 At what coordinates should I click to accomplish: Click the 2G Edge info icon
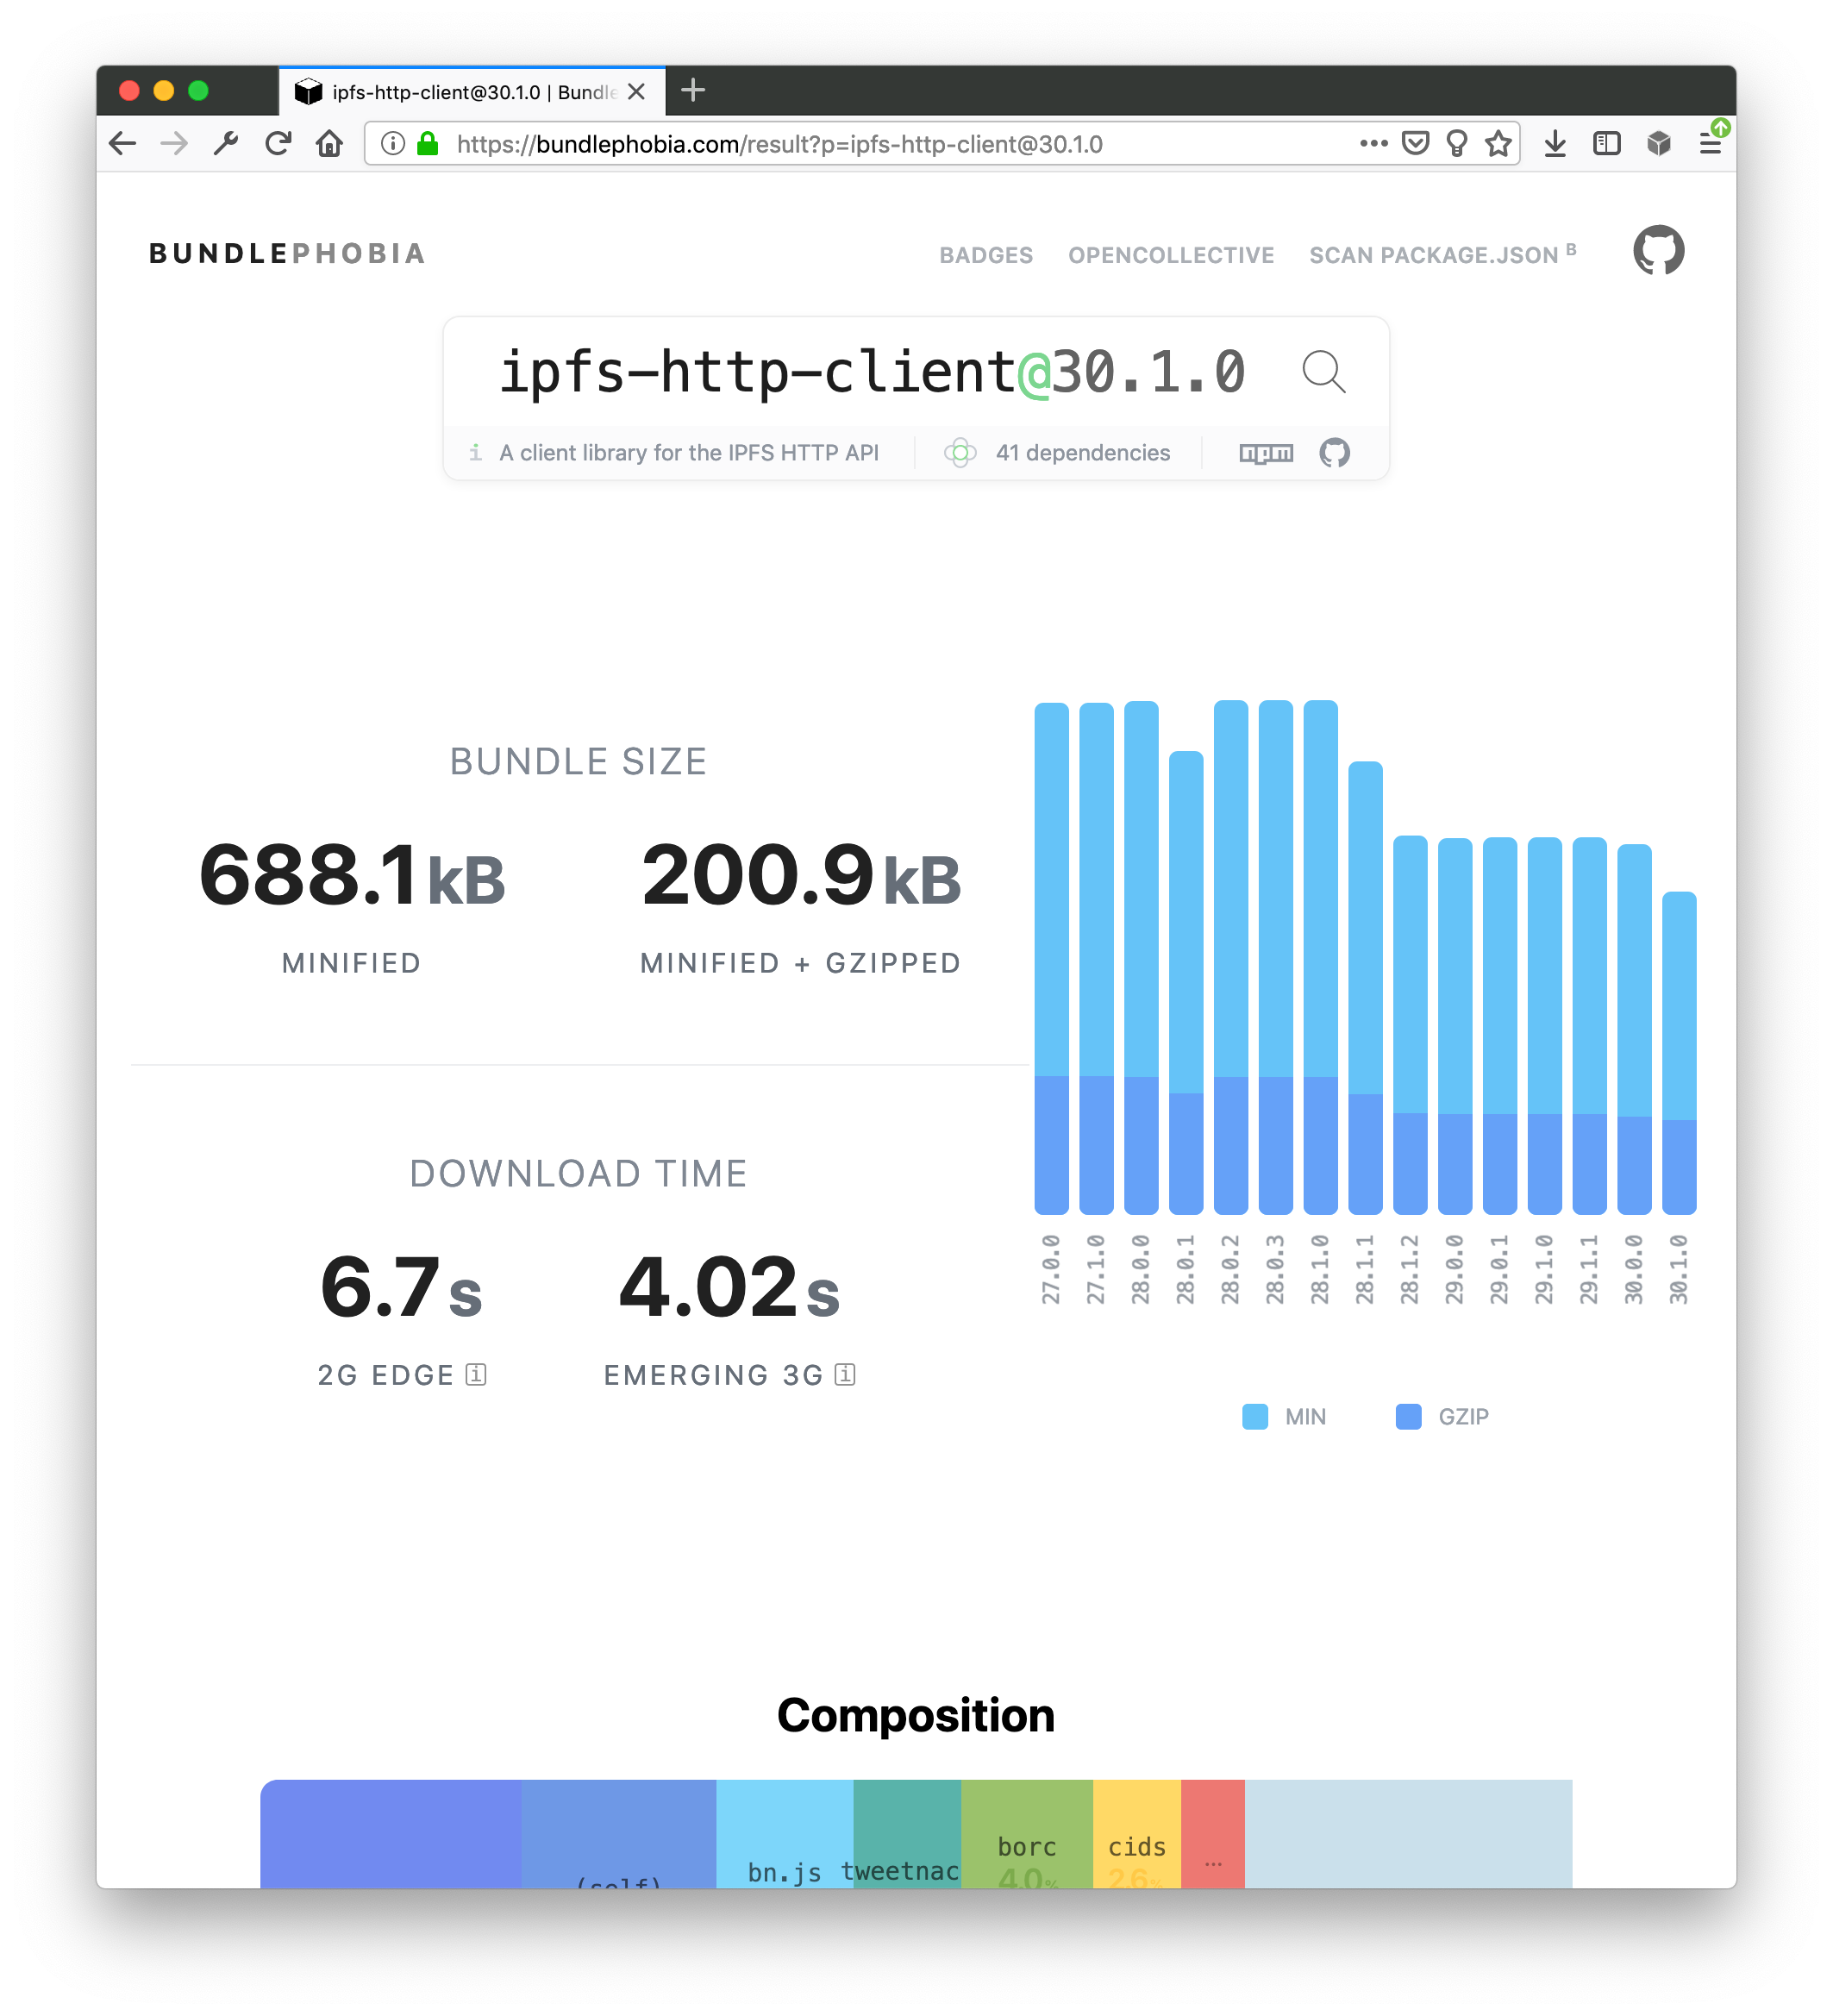tap(477, 1375)
